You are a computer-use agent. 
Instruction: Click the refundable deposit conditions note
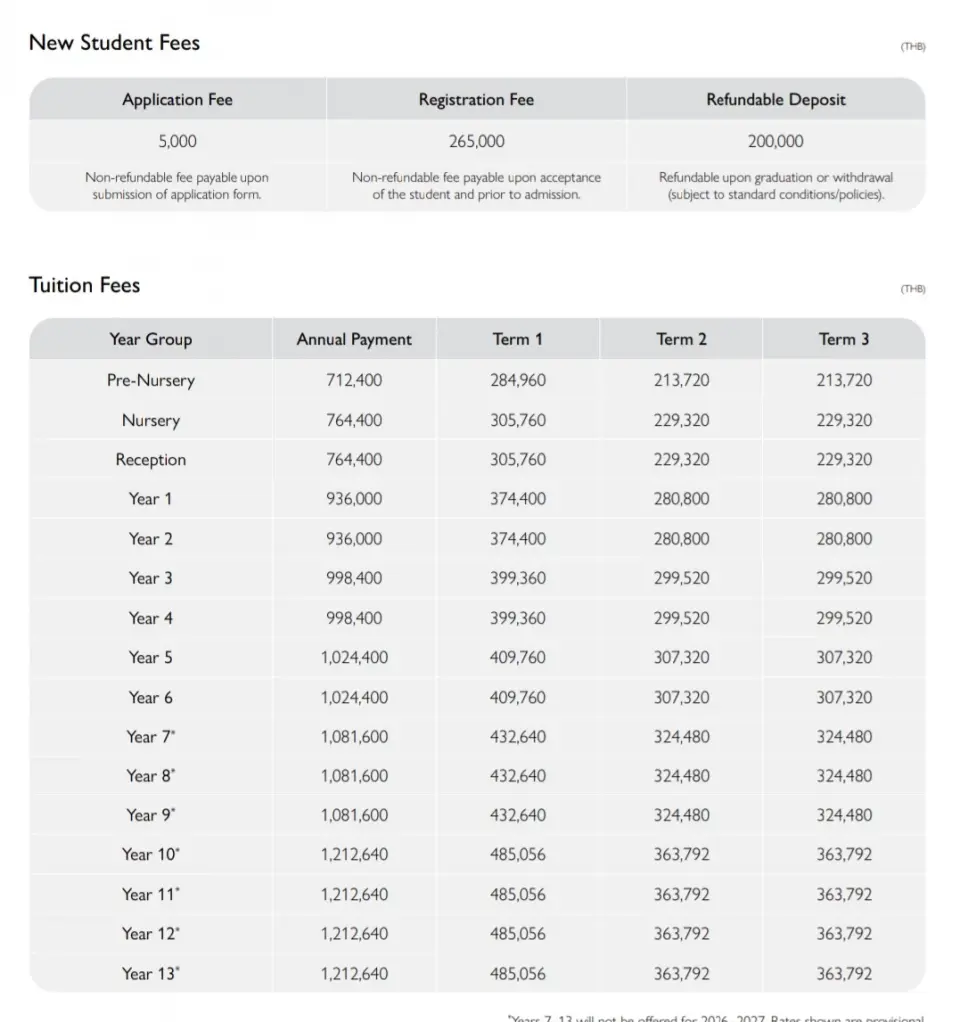tap(775, 186)
